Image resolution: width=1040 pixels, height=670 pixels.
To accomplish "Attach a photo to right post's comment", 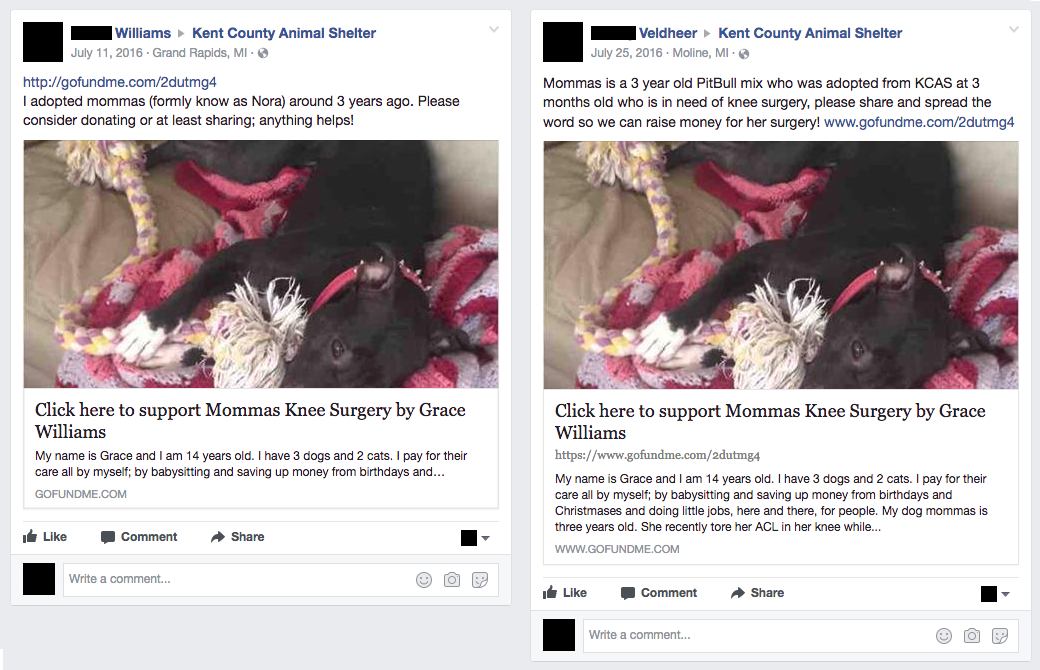I will 972,636.
